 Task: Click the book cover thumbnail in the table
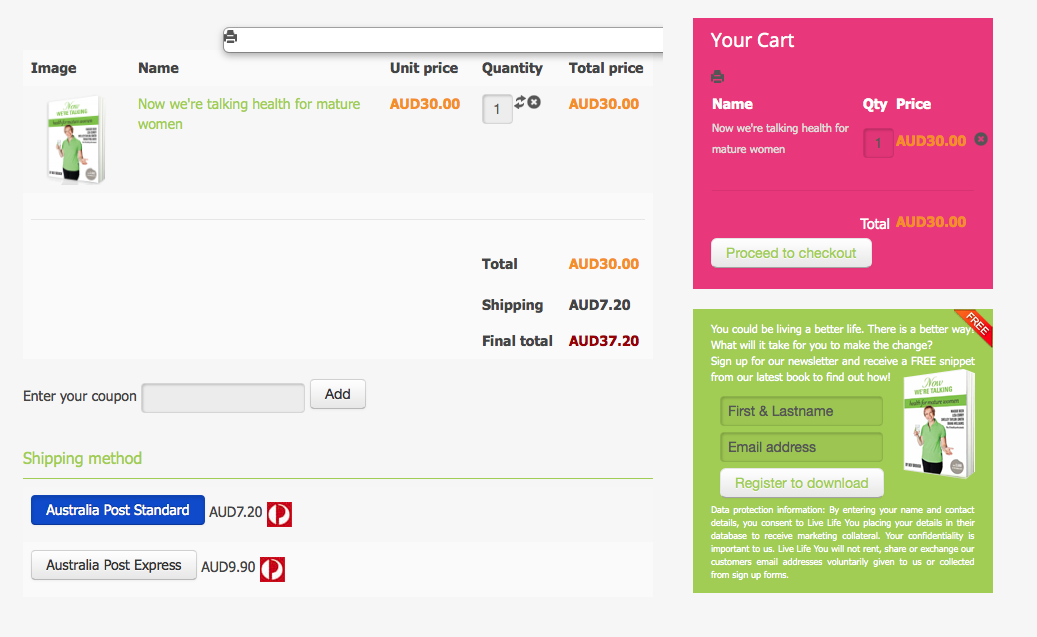pyautogui.click(x=75, y=141)
